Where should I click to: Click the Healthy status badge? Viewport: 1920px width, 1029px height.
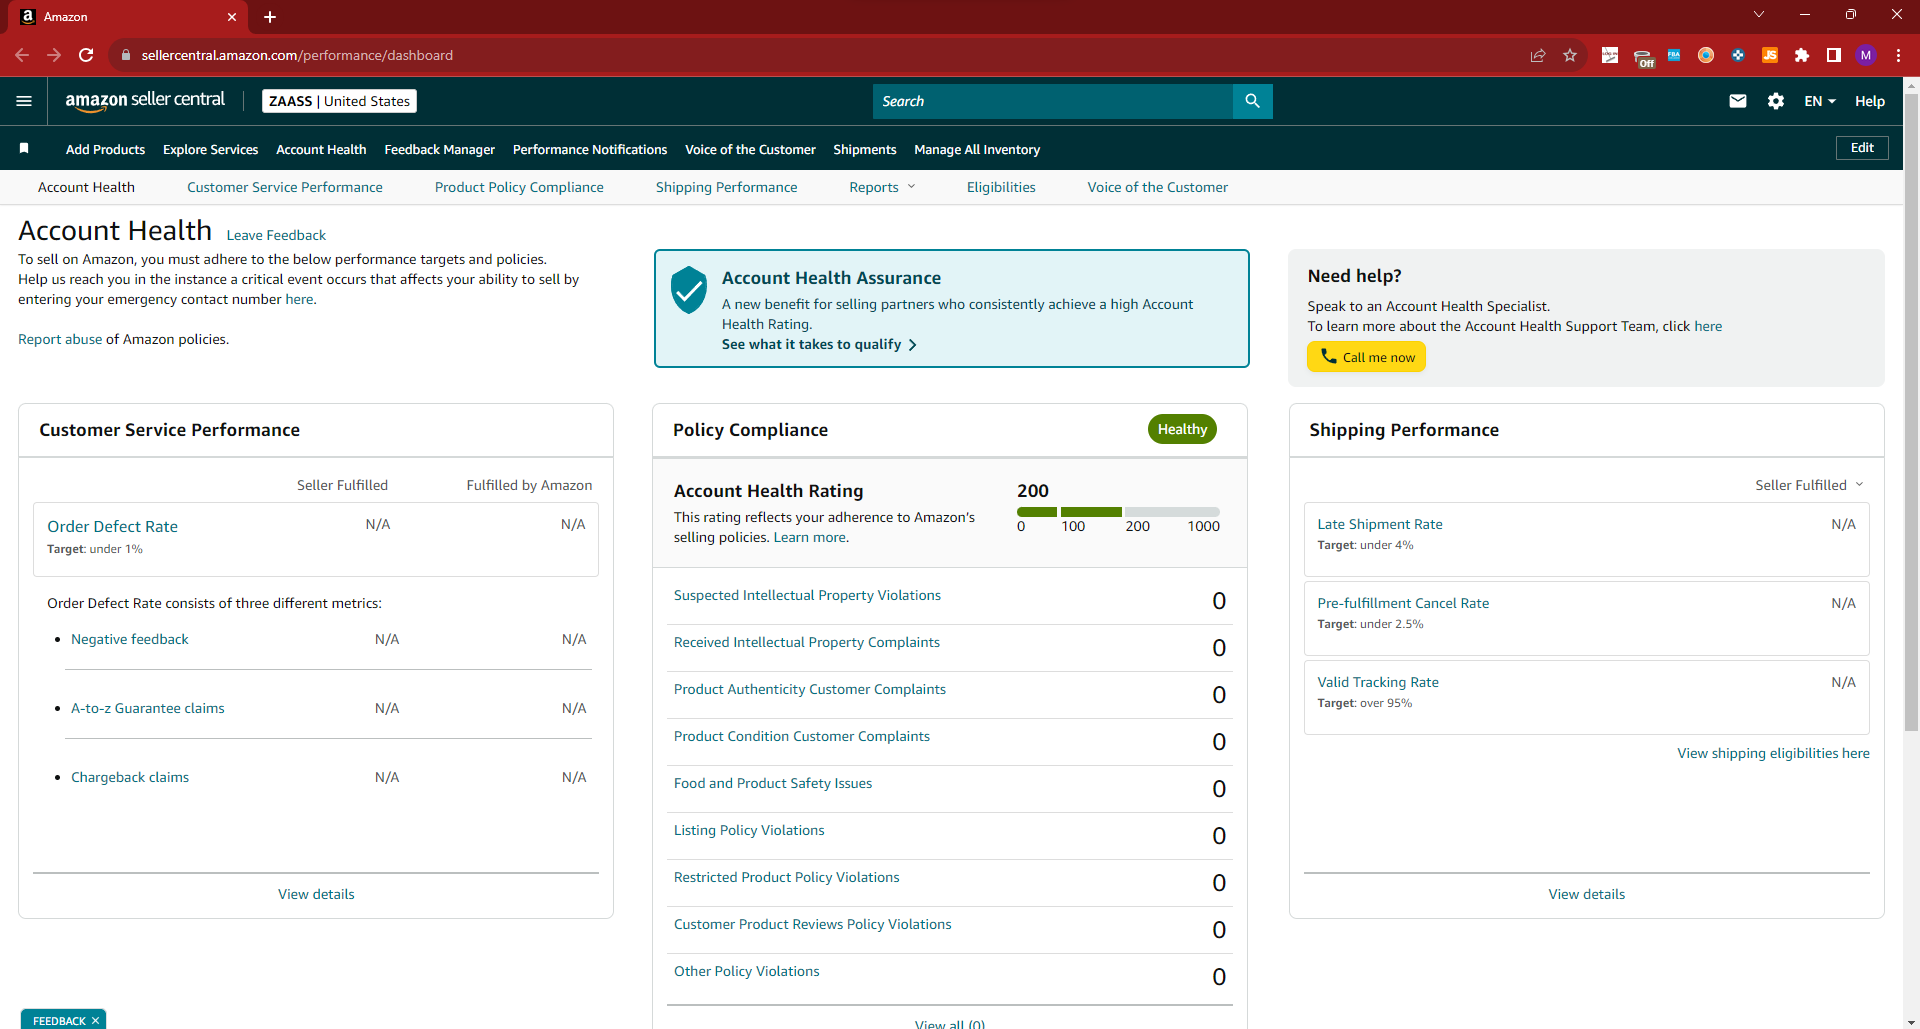[1182, 429]
